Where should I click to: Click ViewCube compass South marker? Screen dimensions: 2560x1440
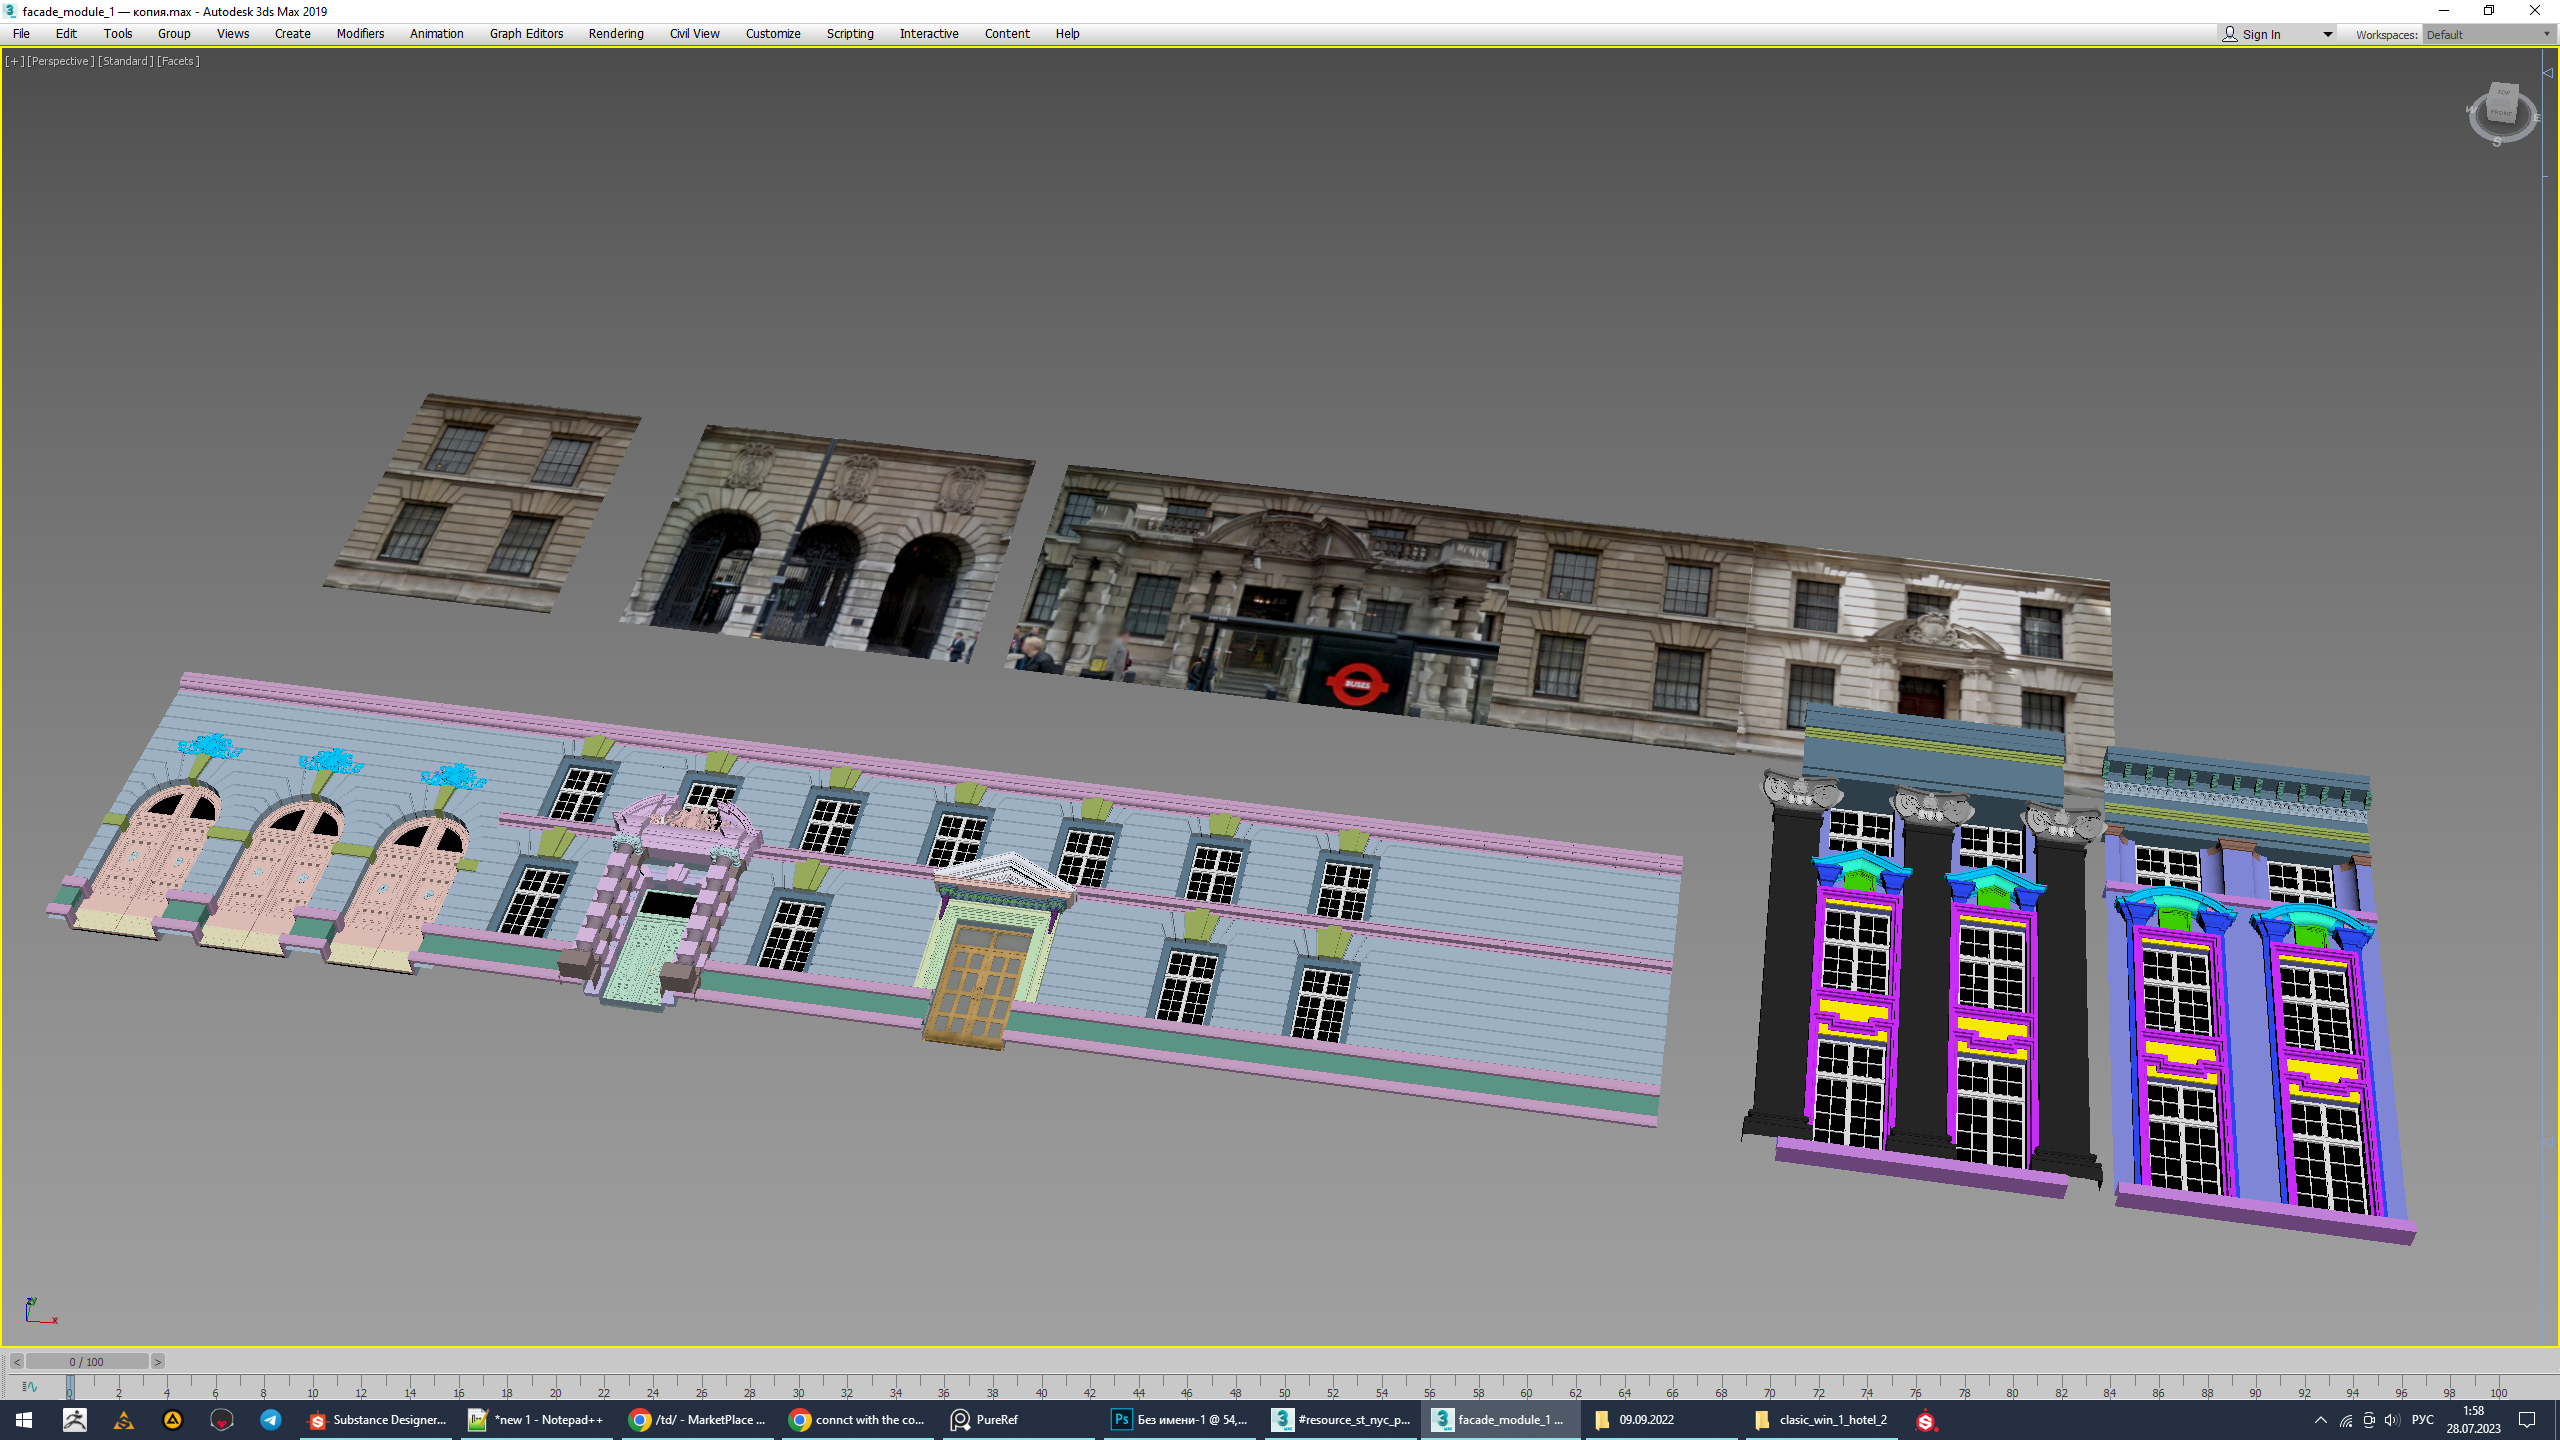tap(2497, 142)
